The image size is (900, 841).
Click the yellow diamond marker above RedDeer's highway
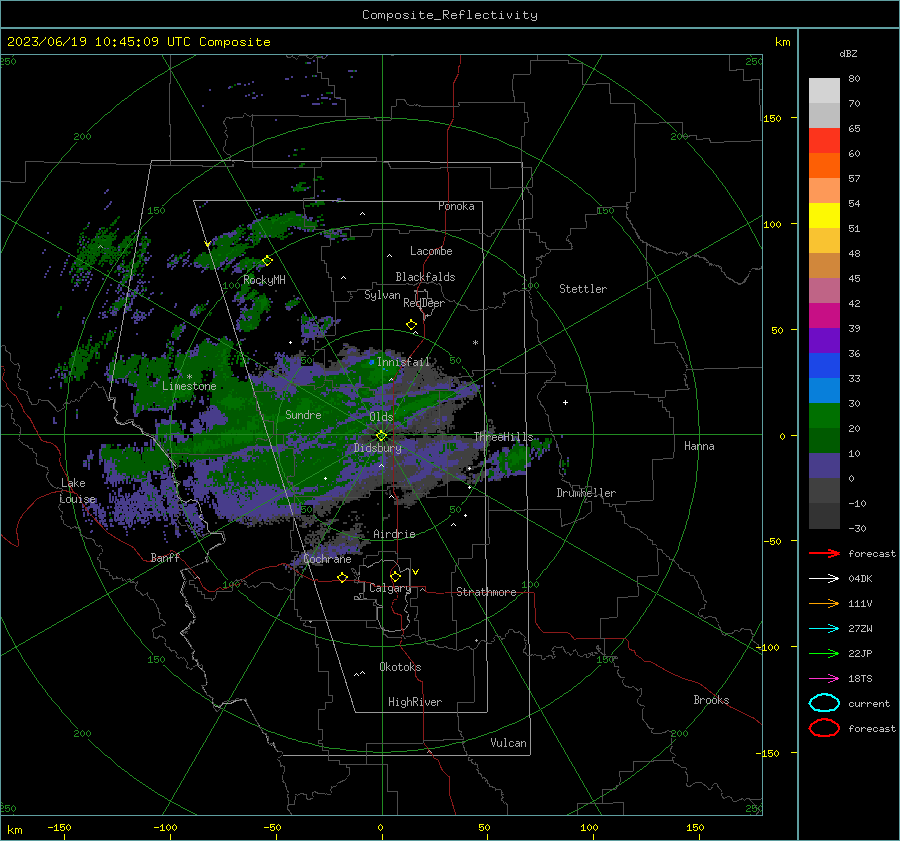point(412,325)
